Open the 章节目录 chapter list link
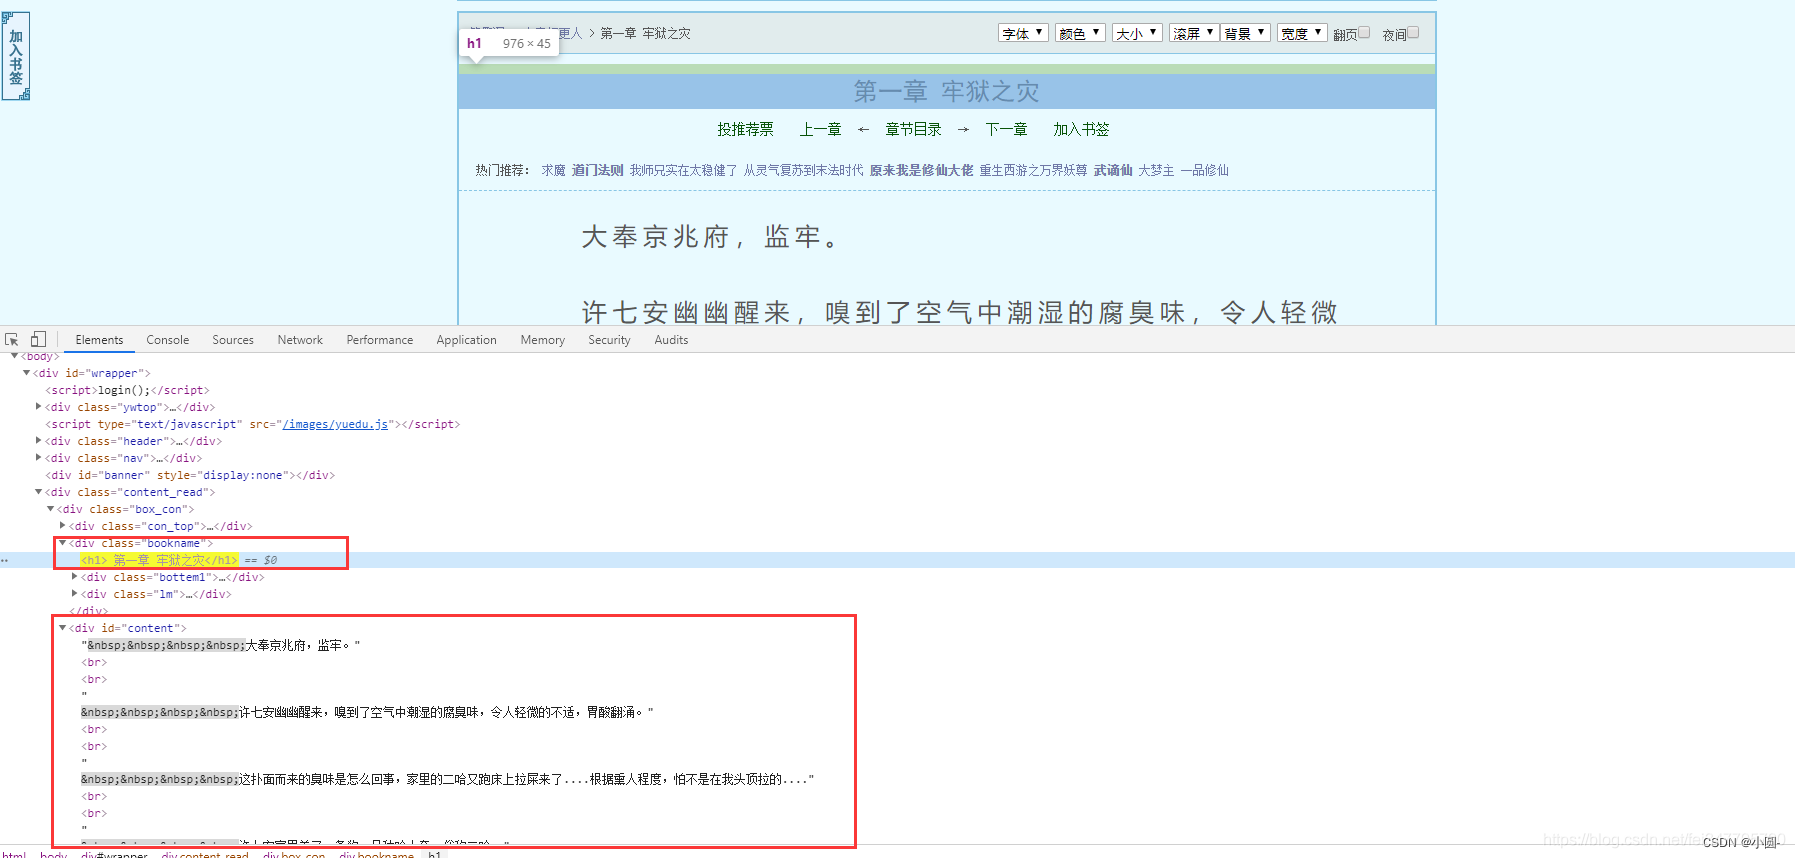The image size is (1795, 858). 913,129
